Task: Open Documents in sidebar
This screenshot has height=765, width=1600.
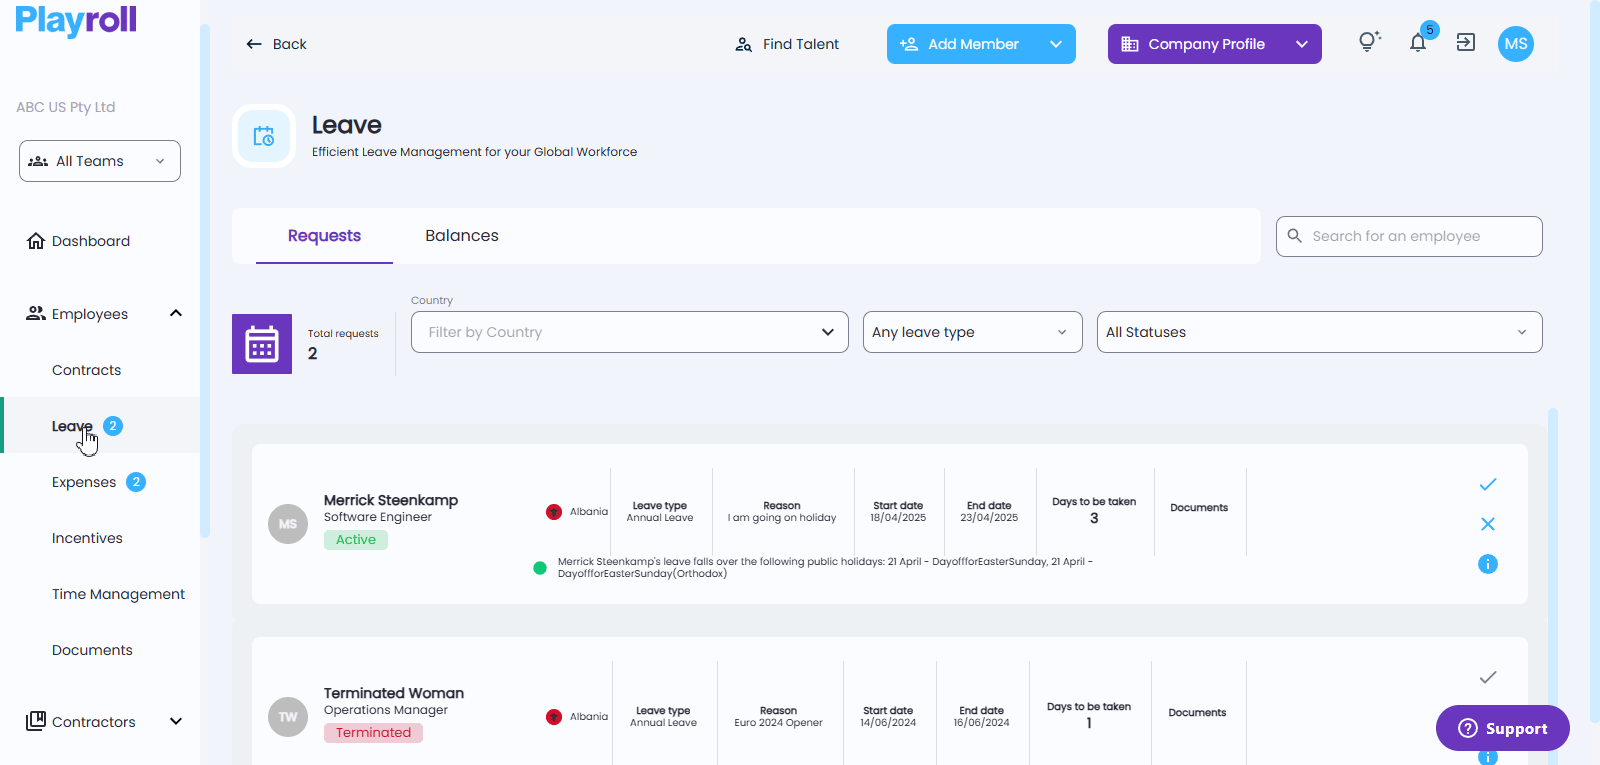Action: (x=92, y=650)
